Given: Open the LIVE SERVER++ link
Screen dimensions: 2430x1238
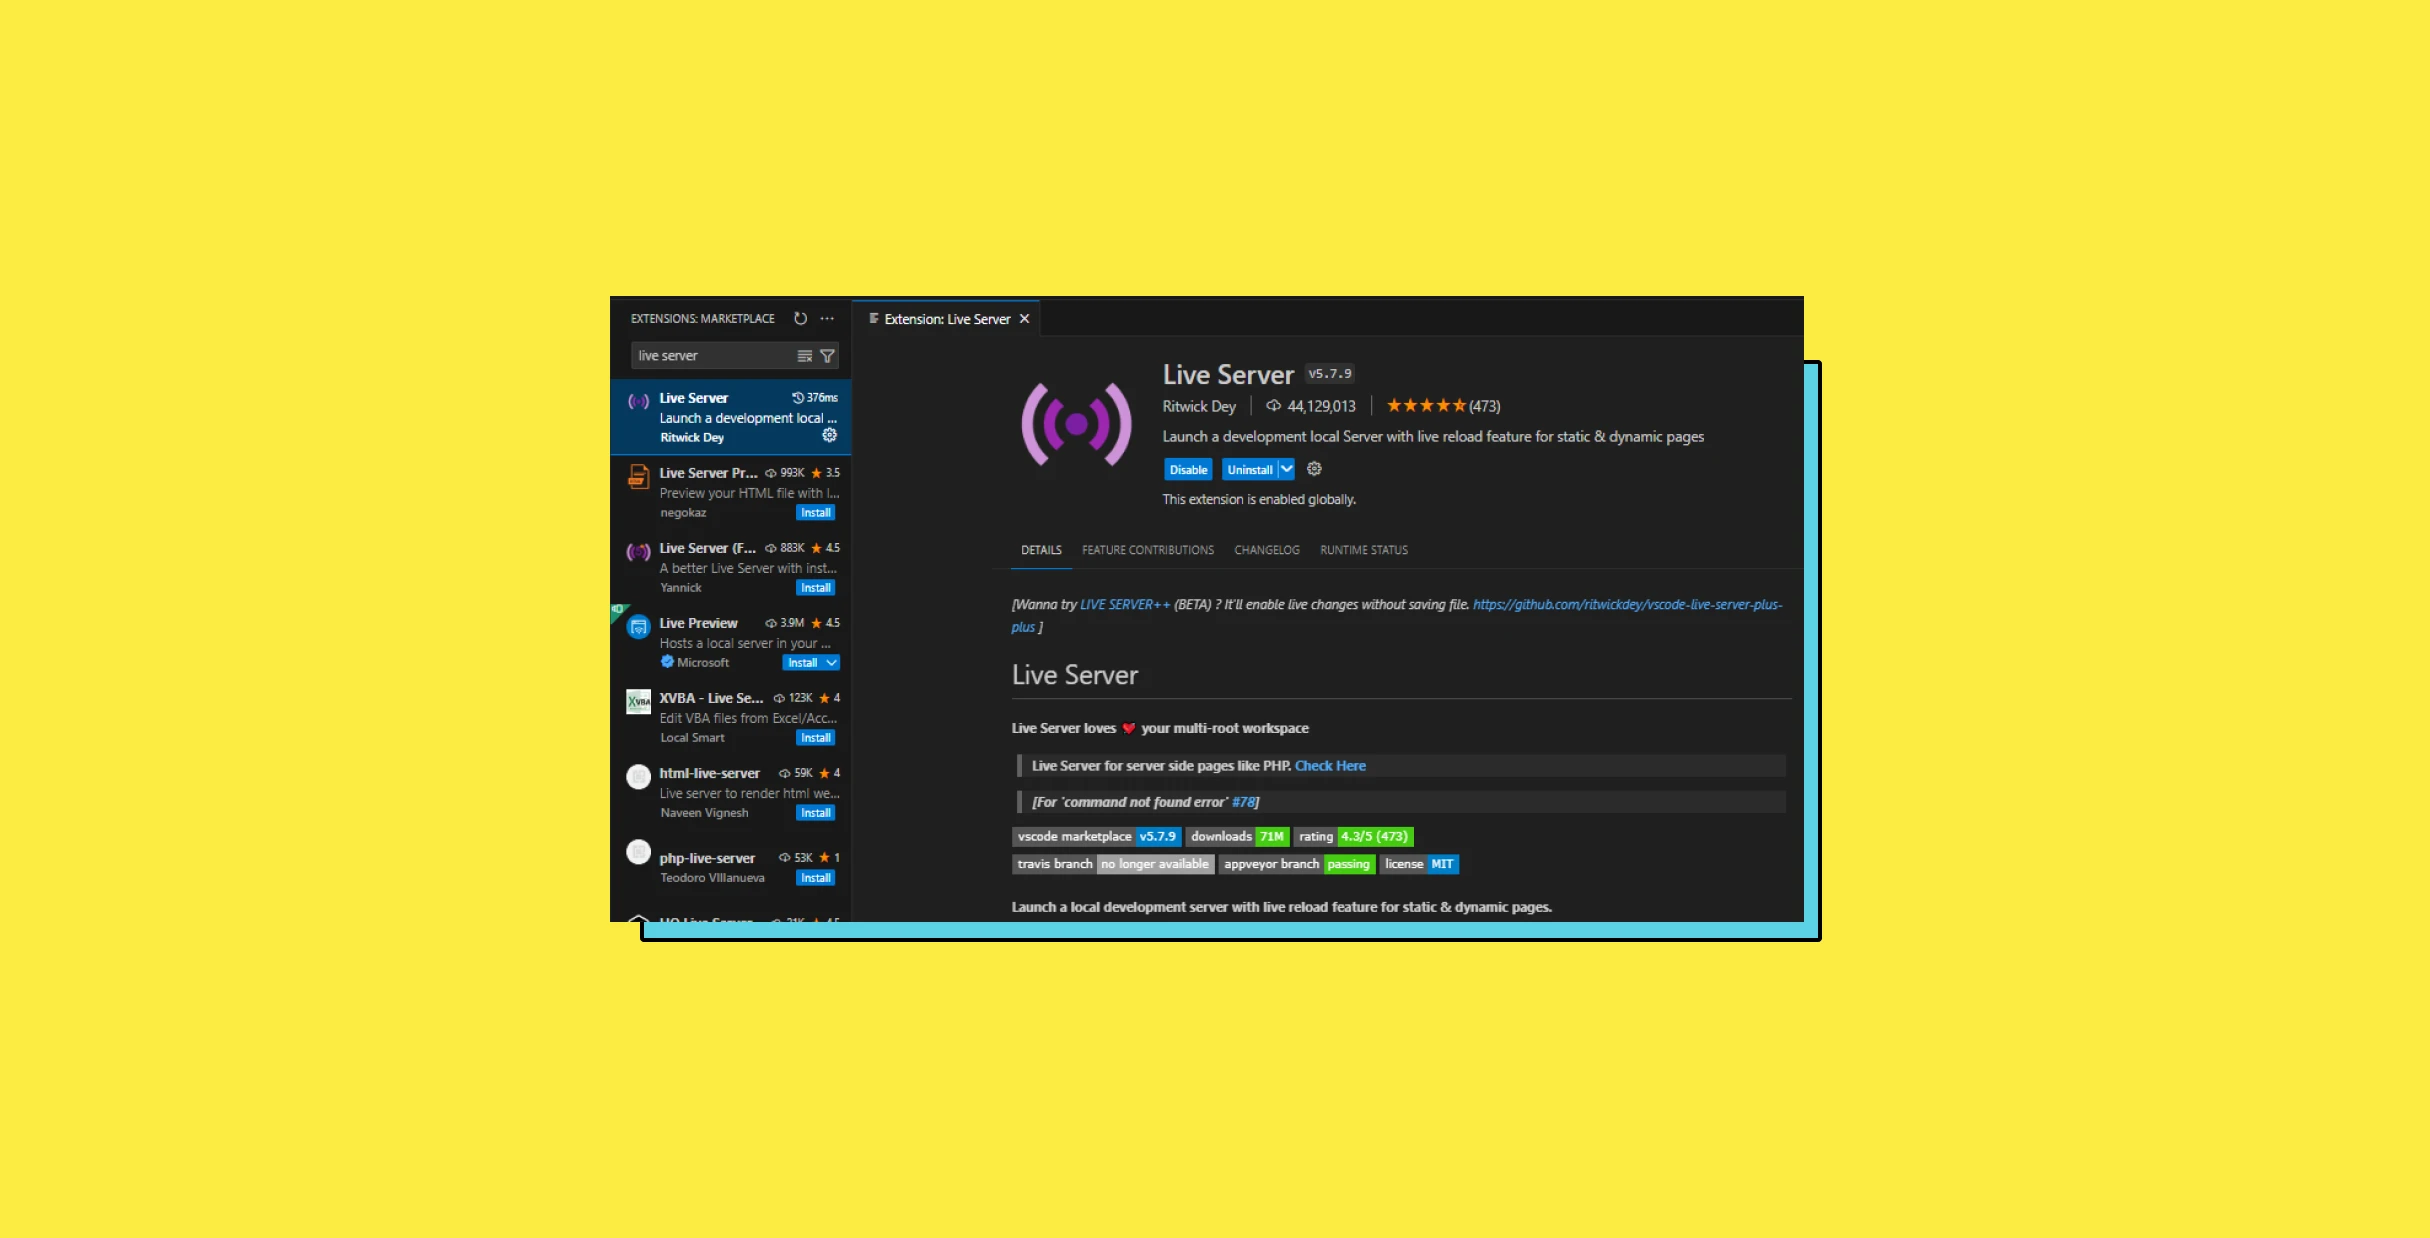Looking at the screenshot, I should point(1124,605).
